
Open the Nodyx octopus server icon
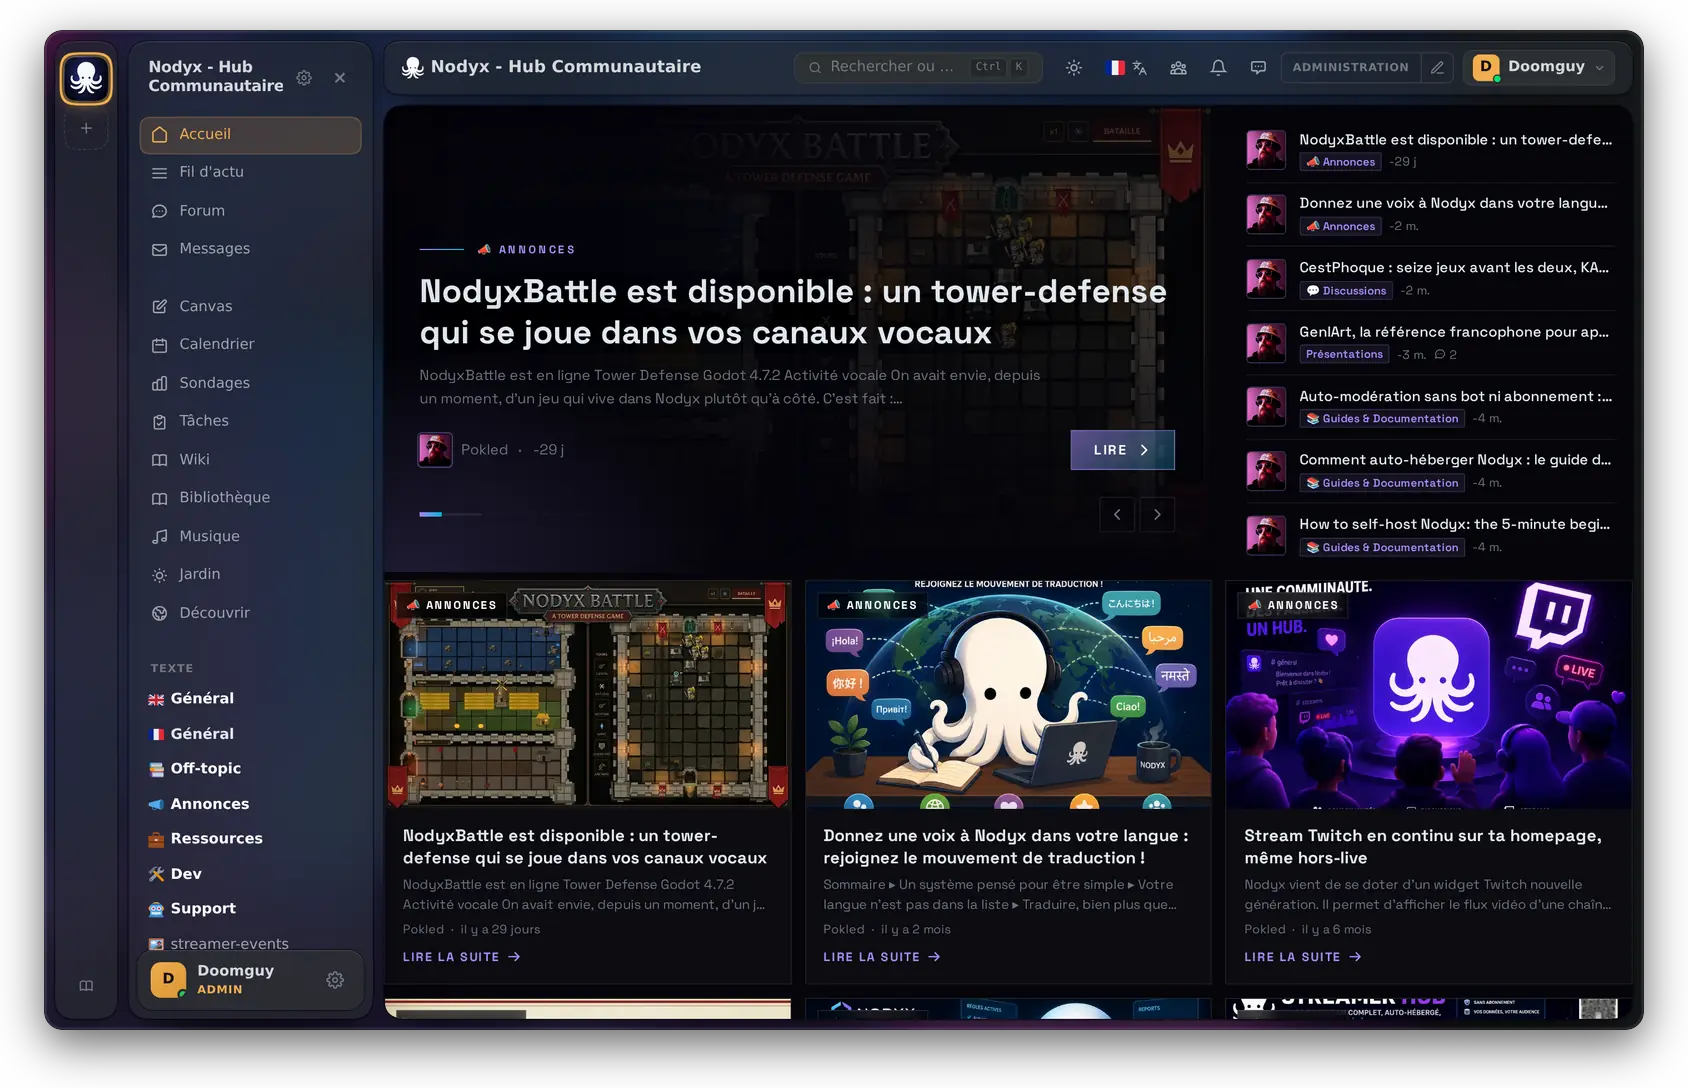[x=86, y=78]
